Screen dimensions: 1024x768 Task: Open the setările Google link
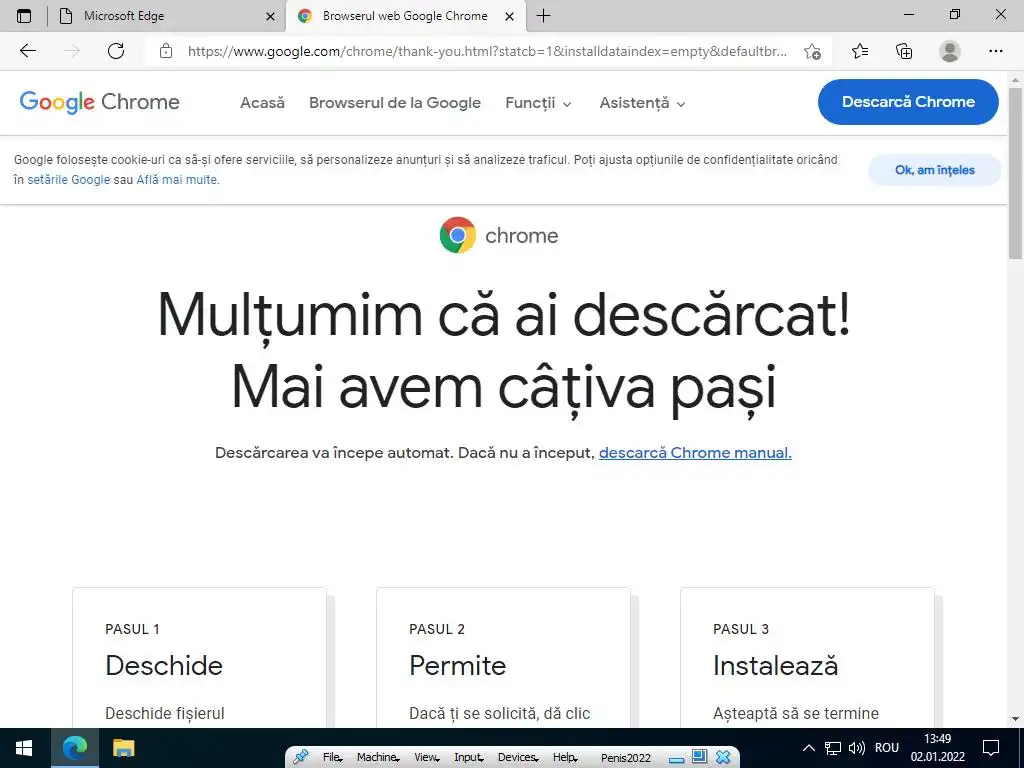pos(69,180)
